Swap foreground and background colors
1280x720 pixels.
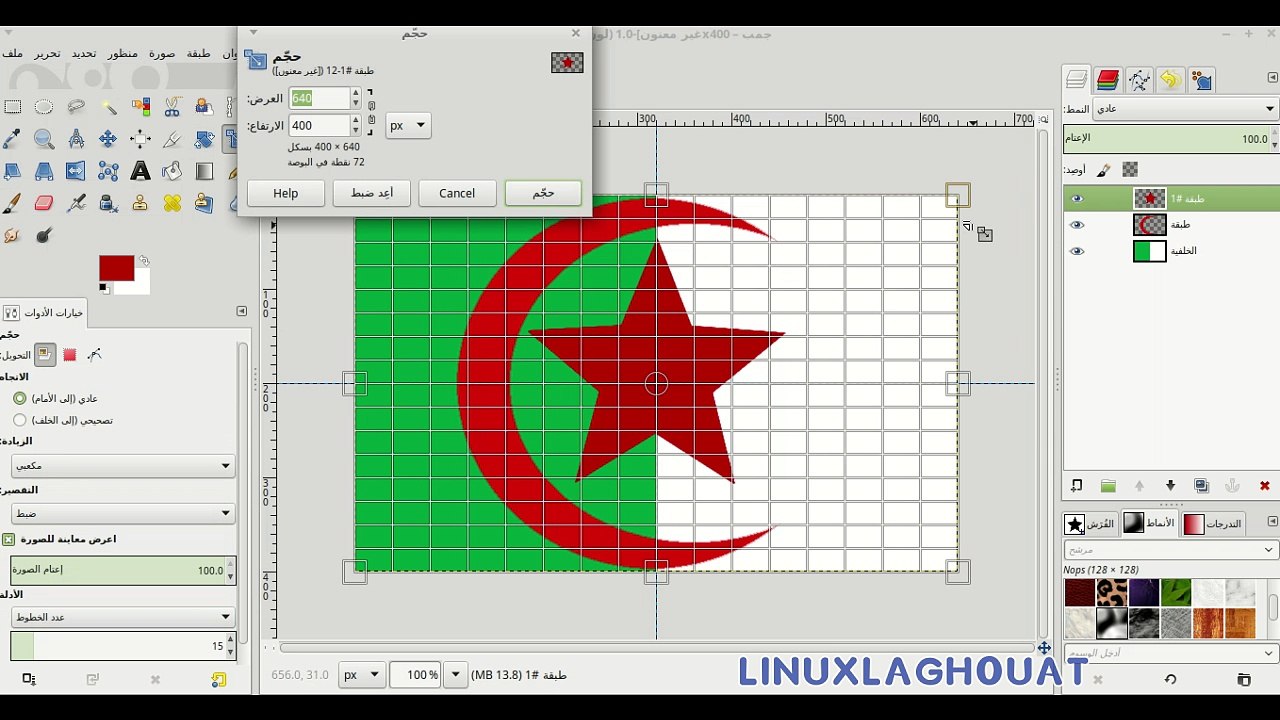(x=144, y=260)
